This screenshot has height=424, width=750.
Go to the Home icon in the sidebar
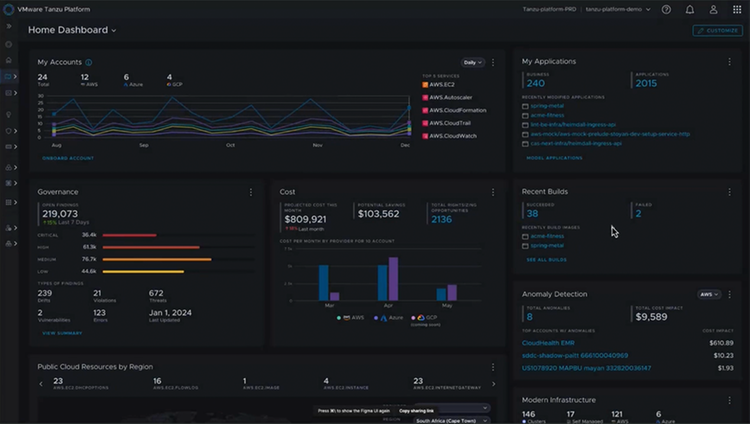[9, 60]
